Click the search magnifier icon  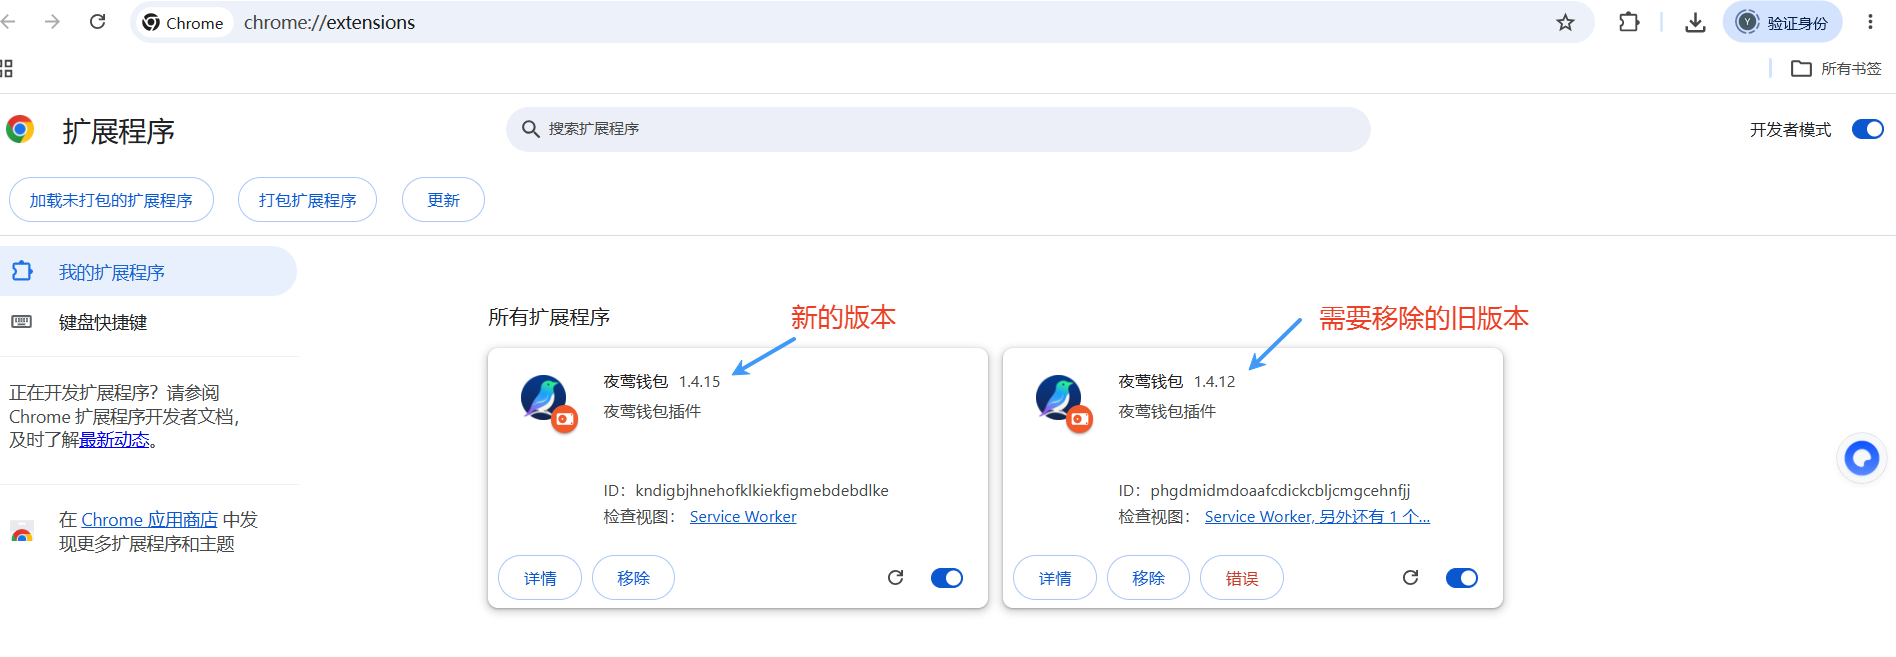coord(530,129)
